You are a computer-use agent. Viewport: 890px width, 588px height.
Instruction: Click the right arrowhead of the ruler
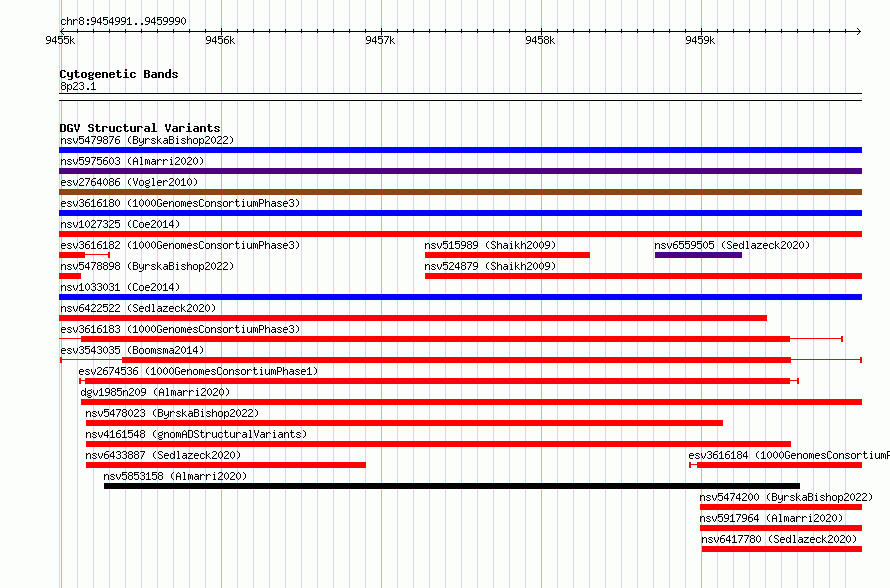coord(858,31)
